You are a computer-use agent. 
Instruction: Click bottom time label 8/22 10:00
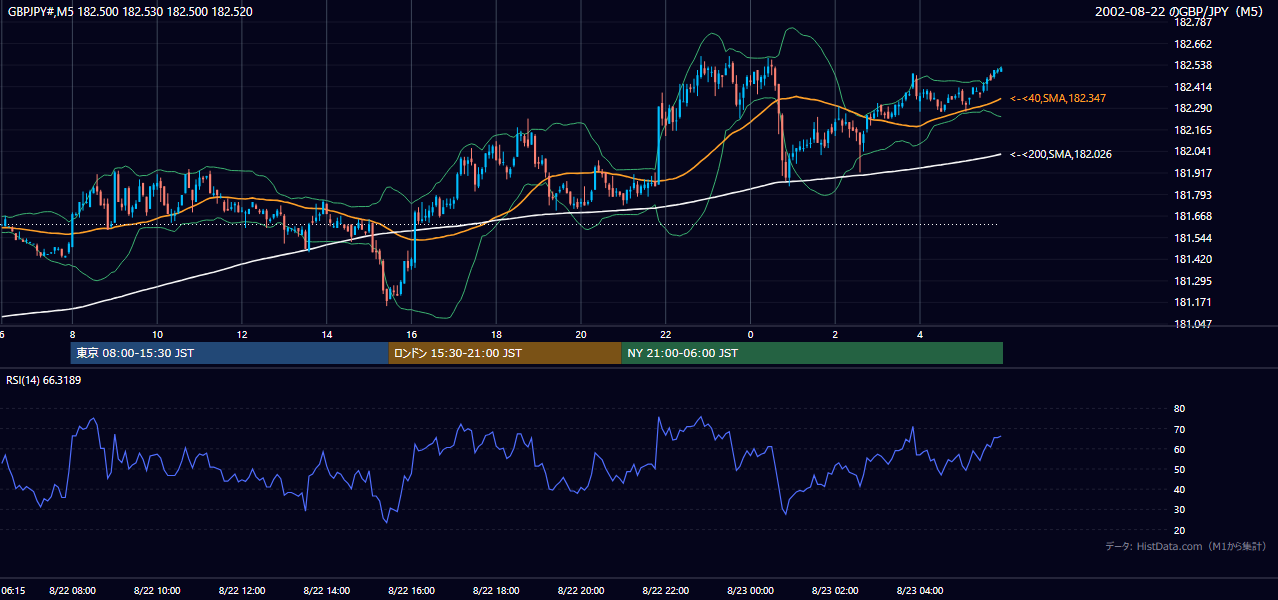(x=157, y=591)
